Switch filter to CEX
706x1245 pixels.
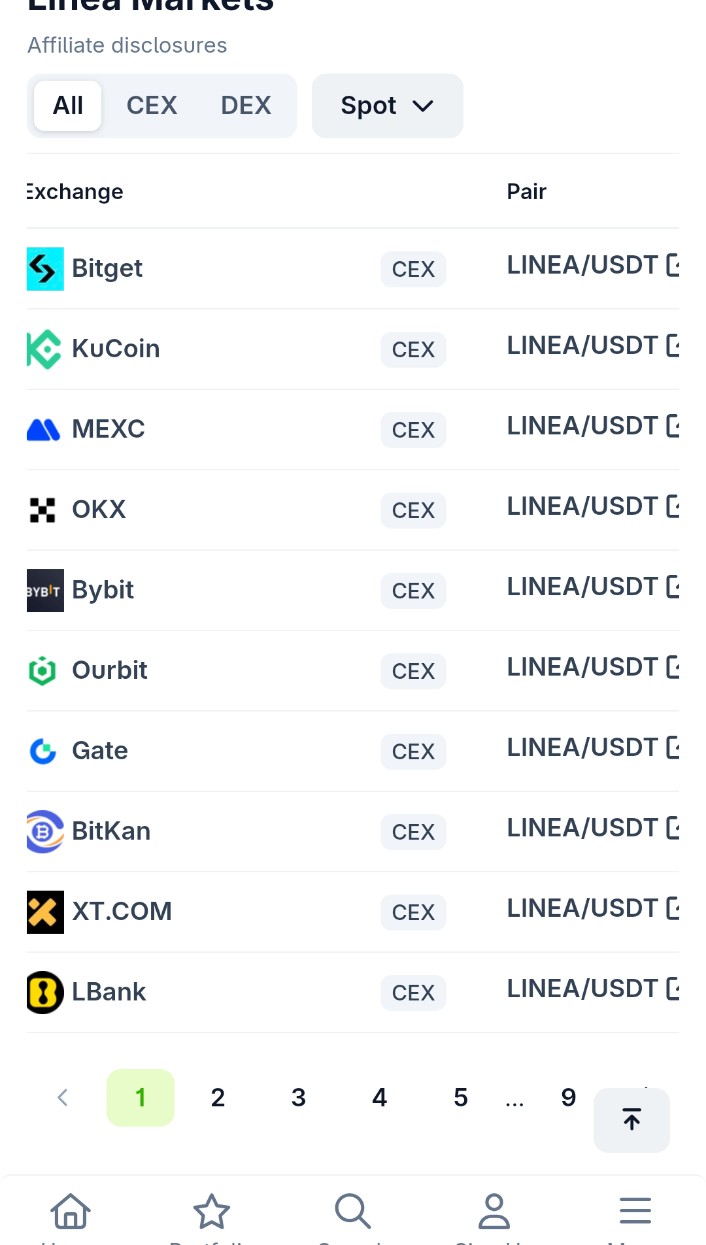coord(152,106)
